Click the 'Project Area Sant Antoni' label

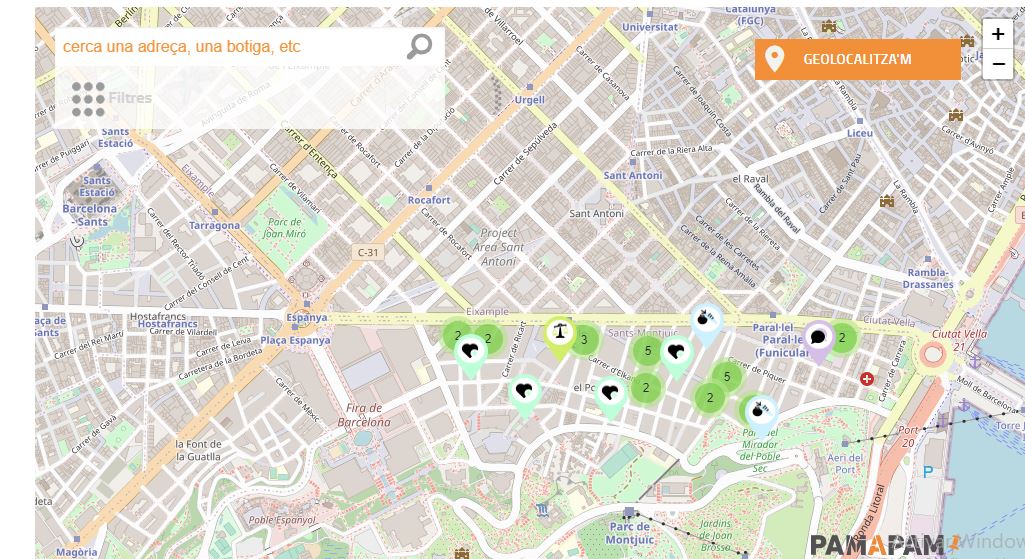[x=499, y=247]
